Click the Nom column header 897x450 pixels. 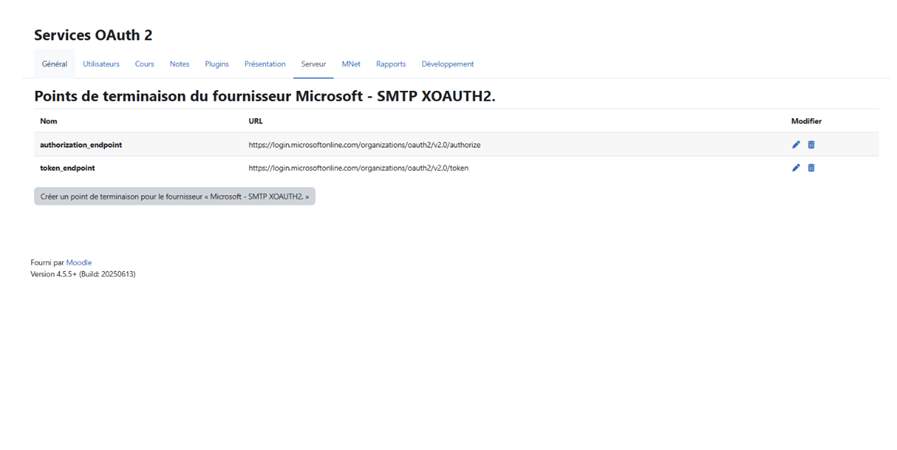[49, 121]
